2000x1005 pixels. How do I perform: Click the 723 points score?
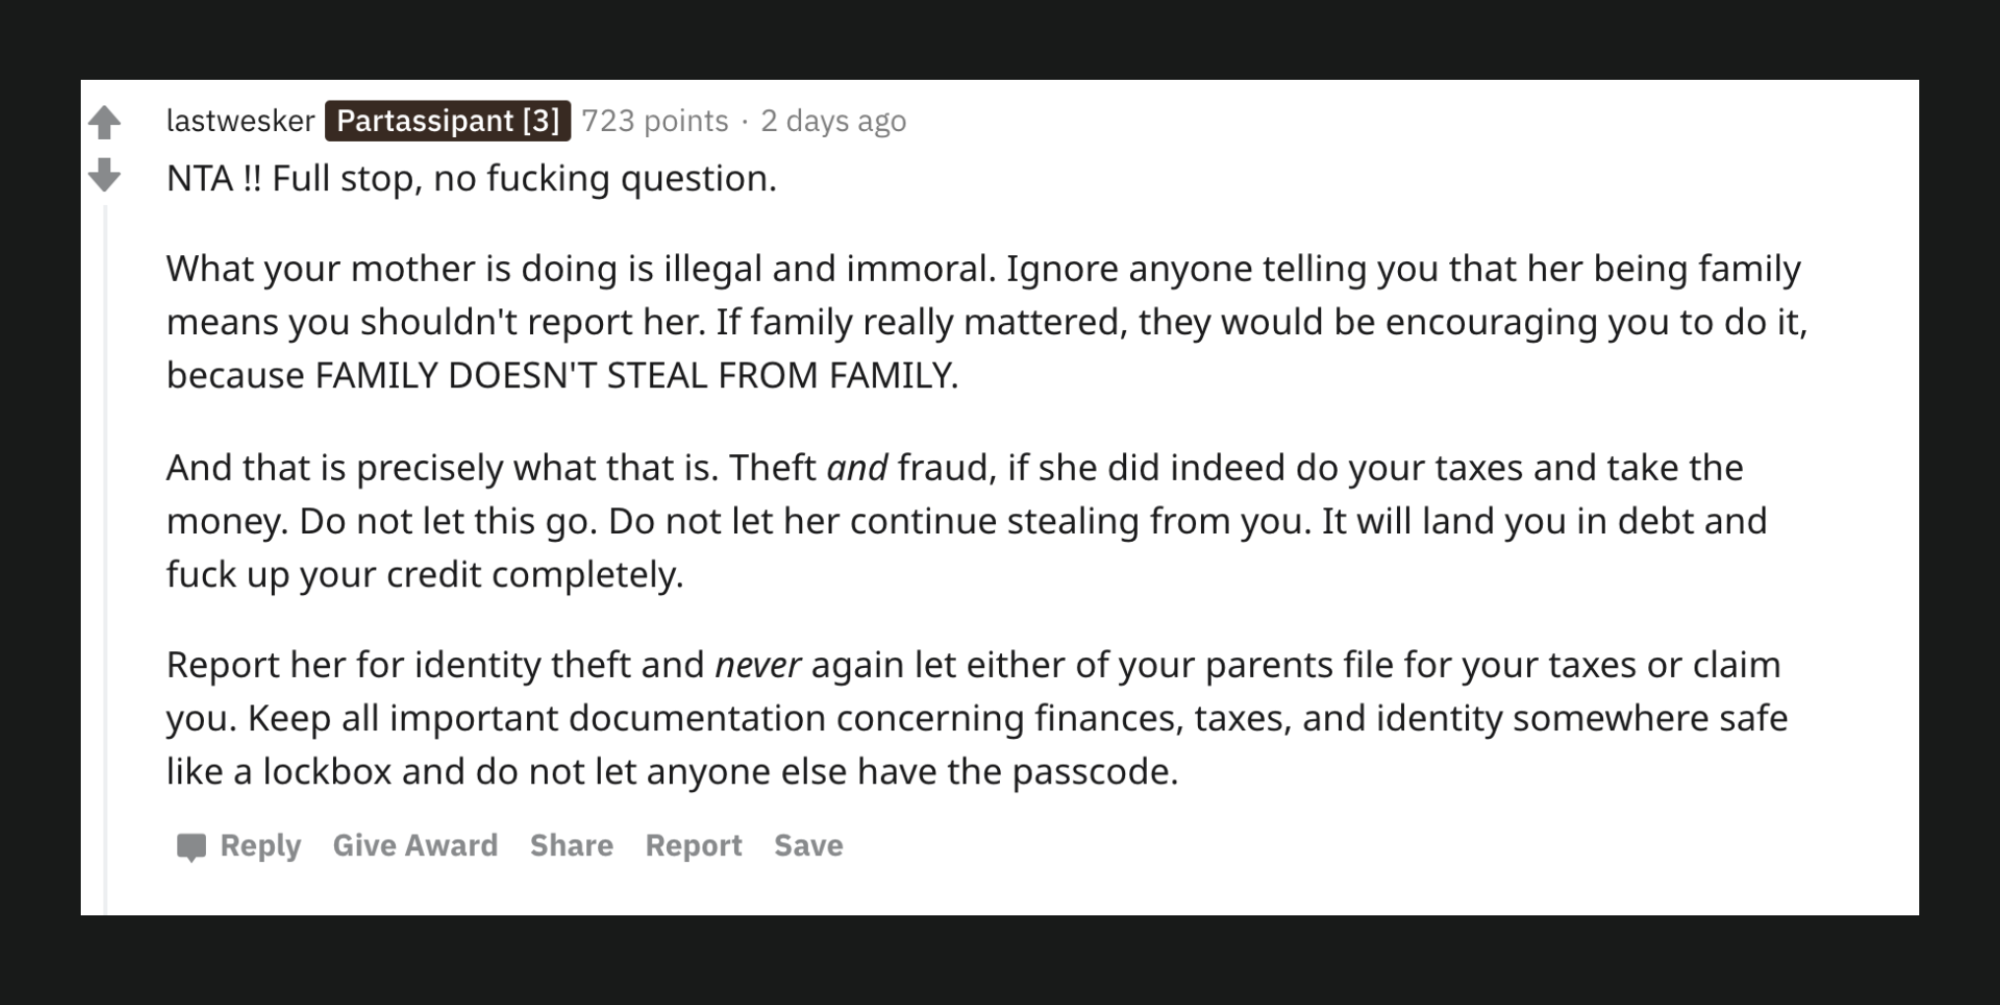point(655,121)
